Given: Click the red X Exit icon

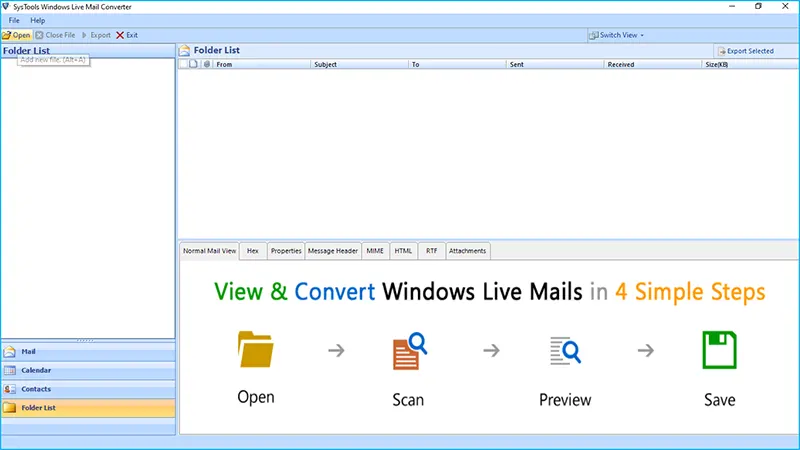Looking at the screenshot, I should coord(120,35).
